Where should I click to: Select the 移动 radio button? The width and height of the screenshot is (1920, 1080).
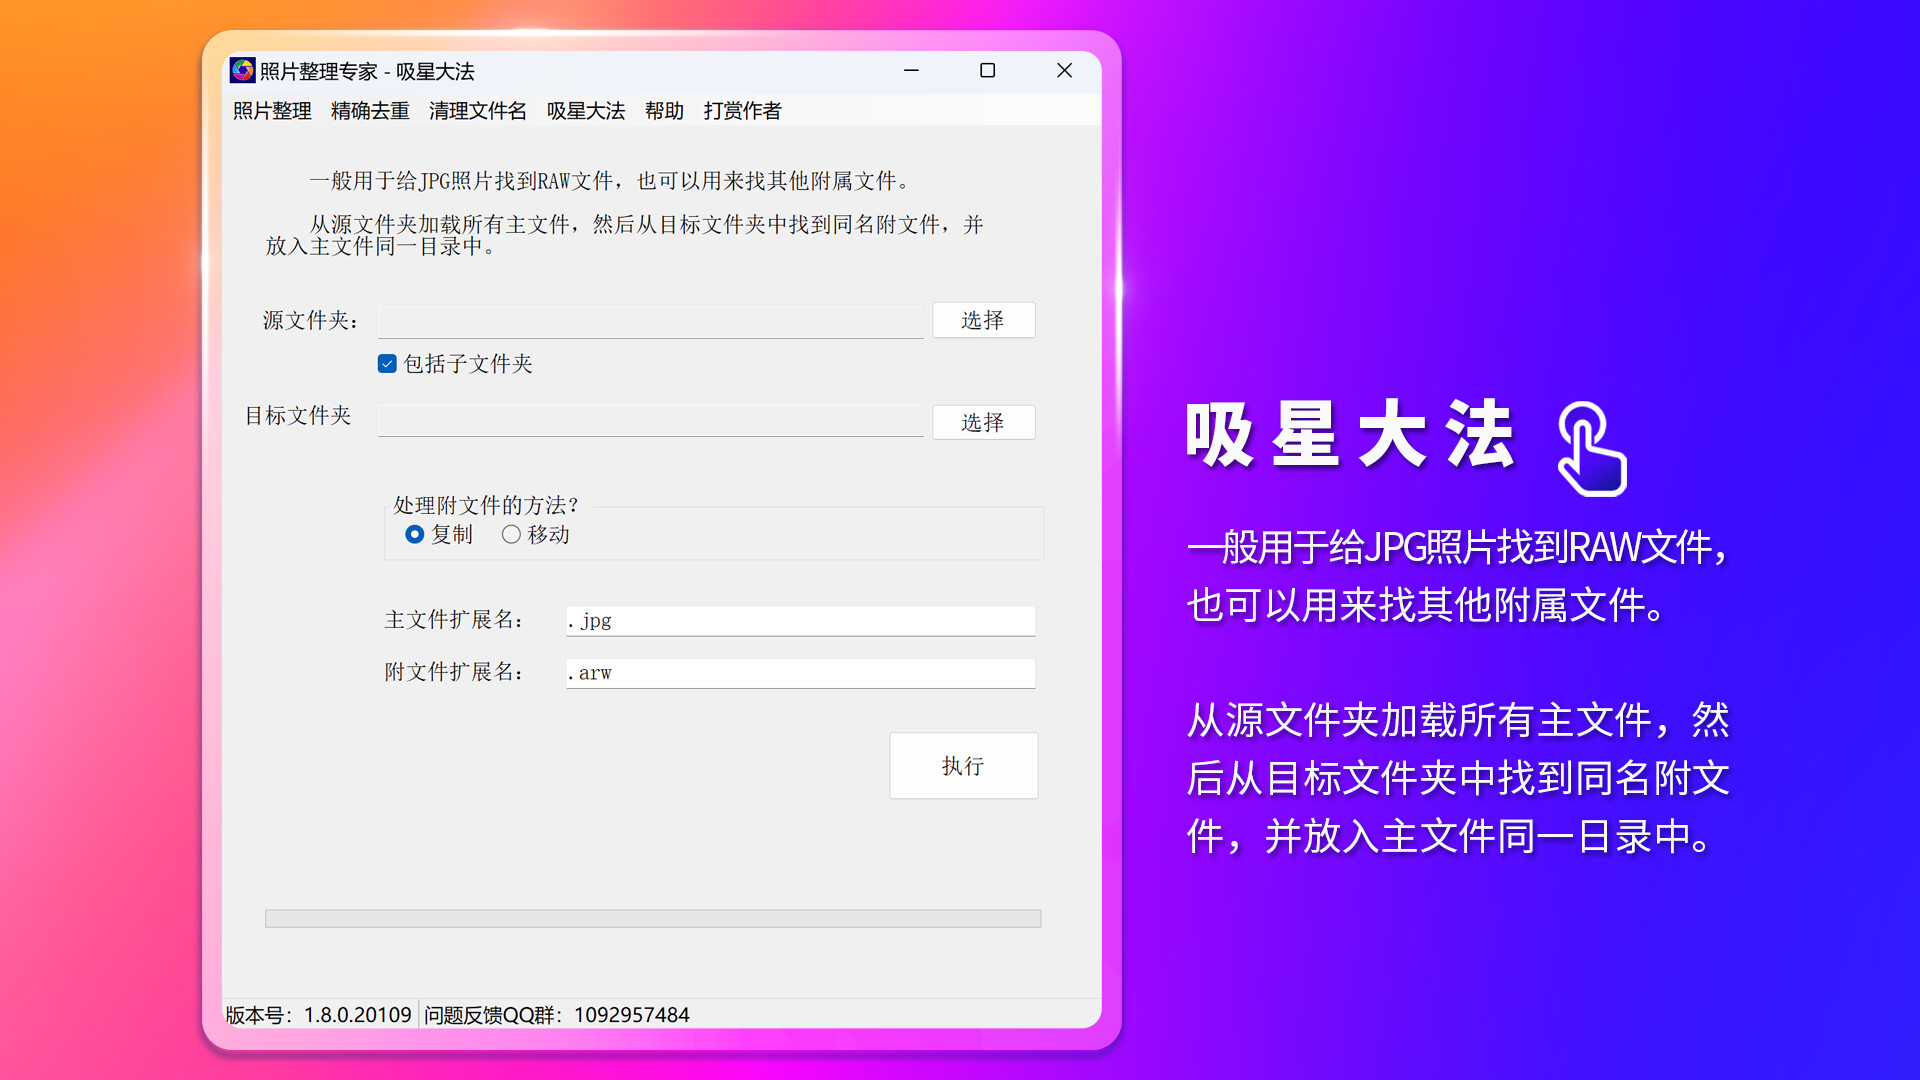[512, 534]
